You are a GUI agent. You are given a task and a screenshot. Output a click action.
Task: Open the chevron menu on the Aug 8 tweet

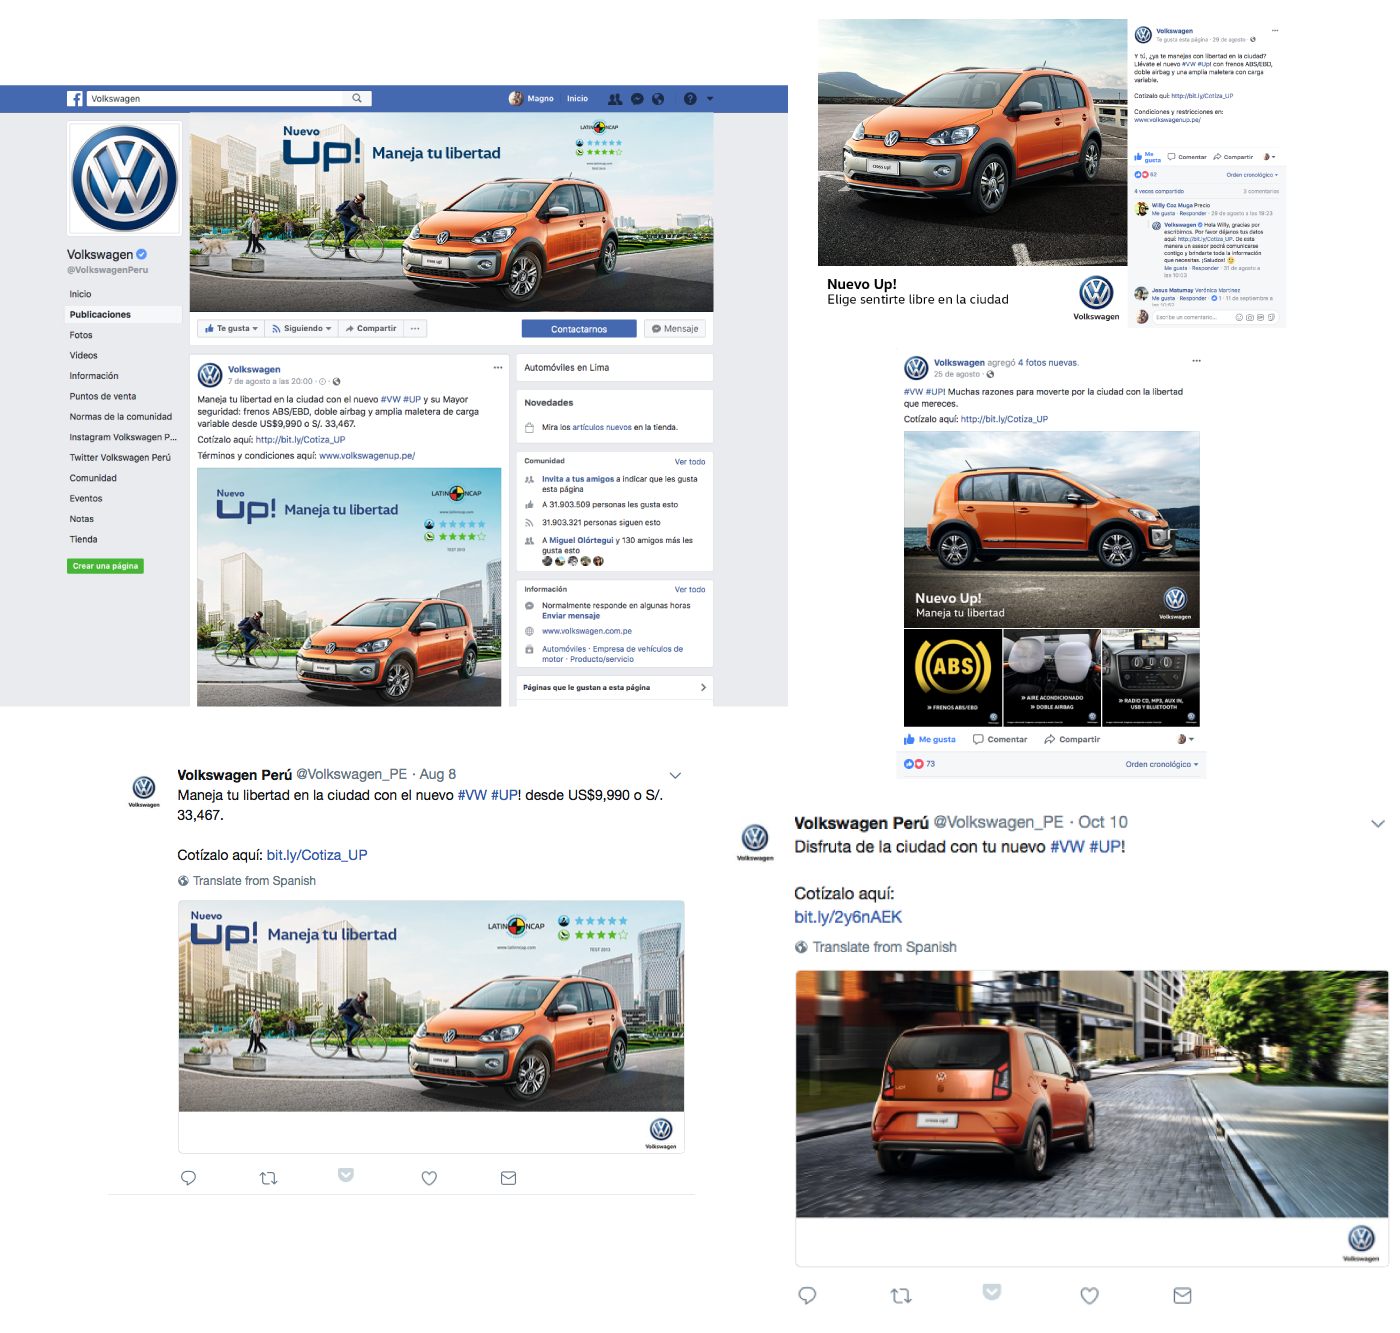click(x=675, y=775)
